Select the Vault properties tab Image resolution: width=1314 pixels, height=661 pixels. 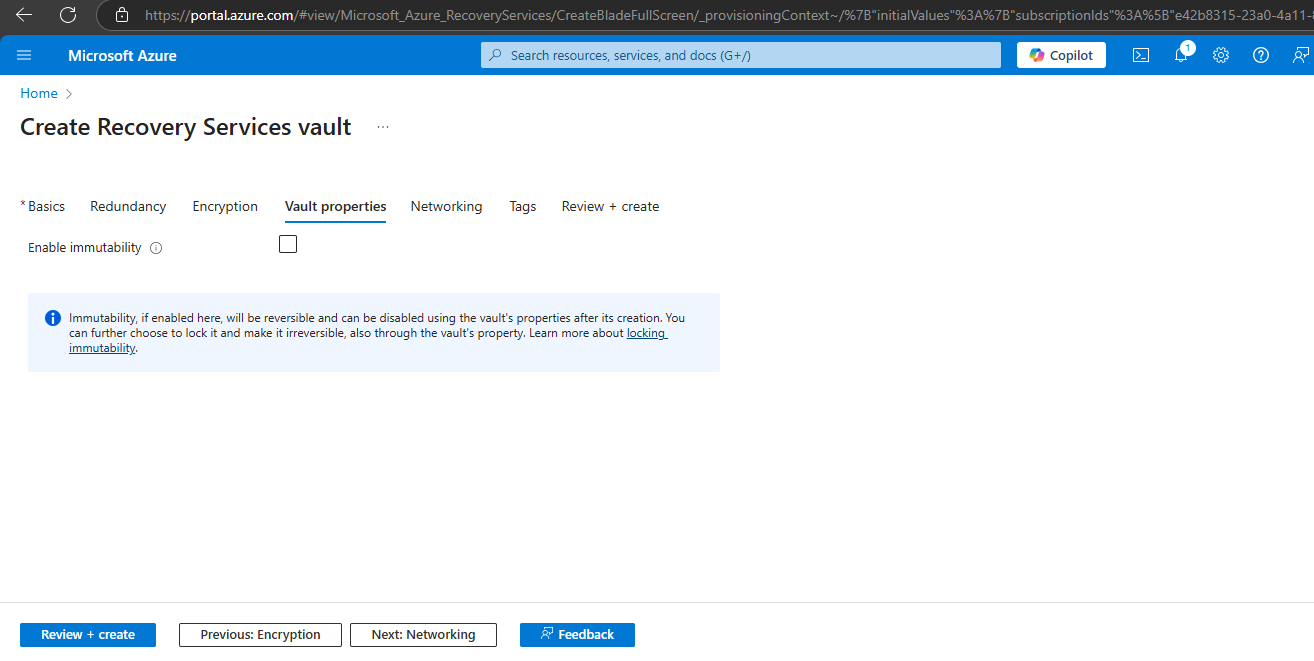(x=335, y=206)
